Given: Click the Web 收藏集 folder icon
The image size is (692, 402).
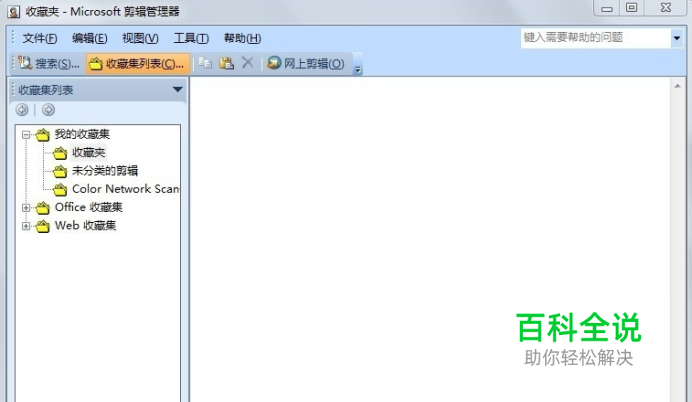Looking at the screenshot, I should (x=43, y=226).
